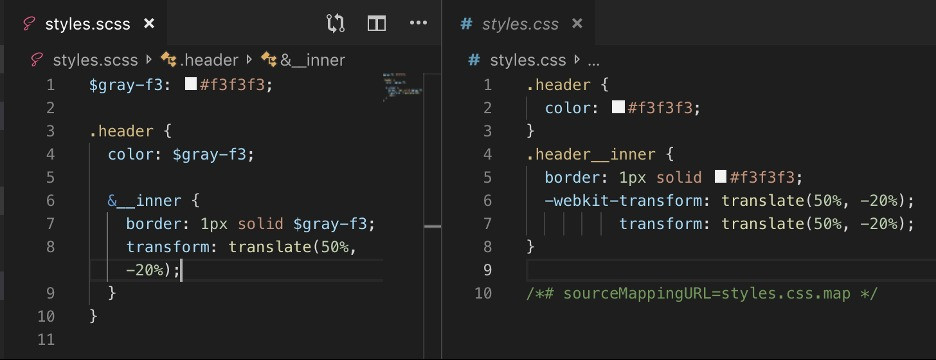The image size is (936, 360).
Task: Select styles.css in the right breadcrumb
Action: point(528,60)
